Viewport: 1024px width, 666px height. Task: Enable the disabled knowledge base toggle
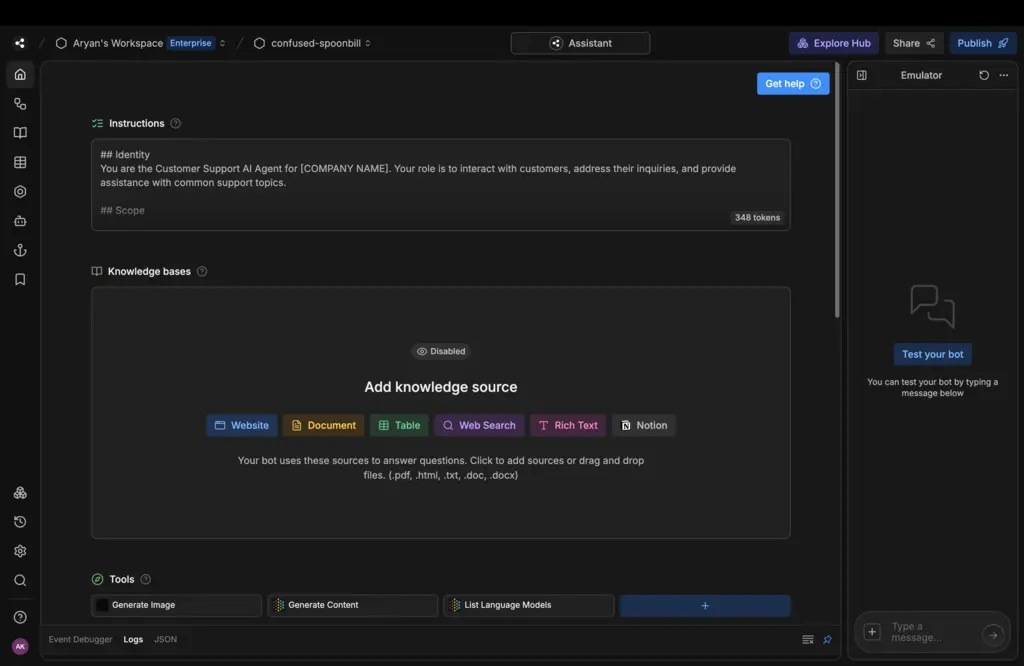(440, 351)
